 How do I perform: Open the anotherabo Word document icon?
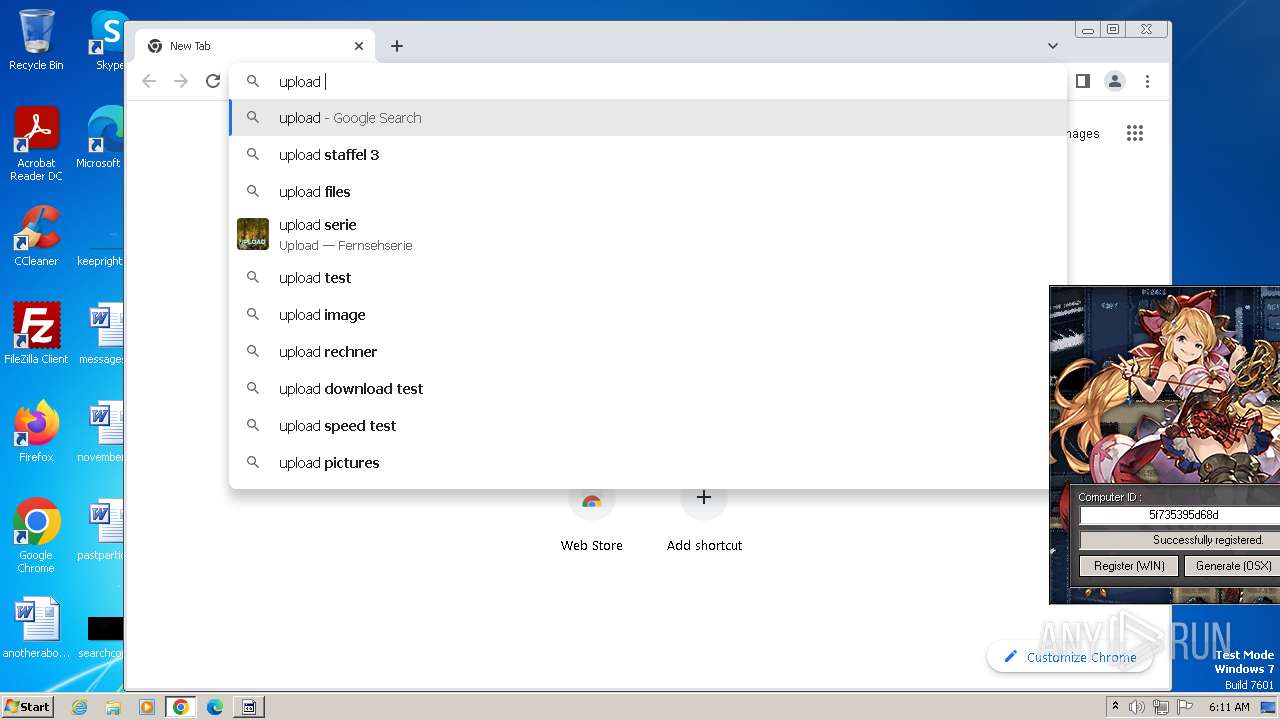coord(36,628)
